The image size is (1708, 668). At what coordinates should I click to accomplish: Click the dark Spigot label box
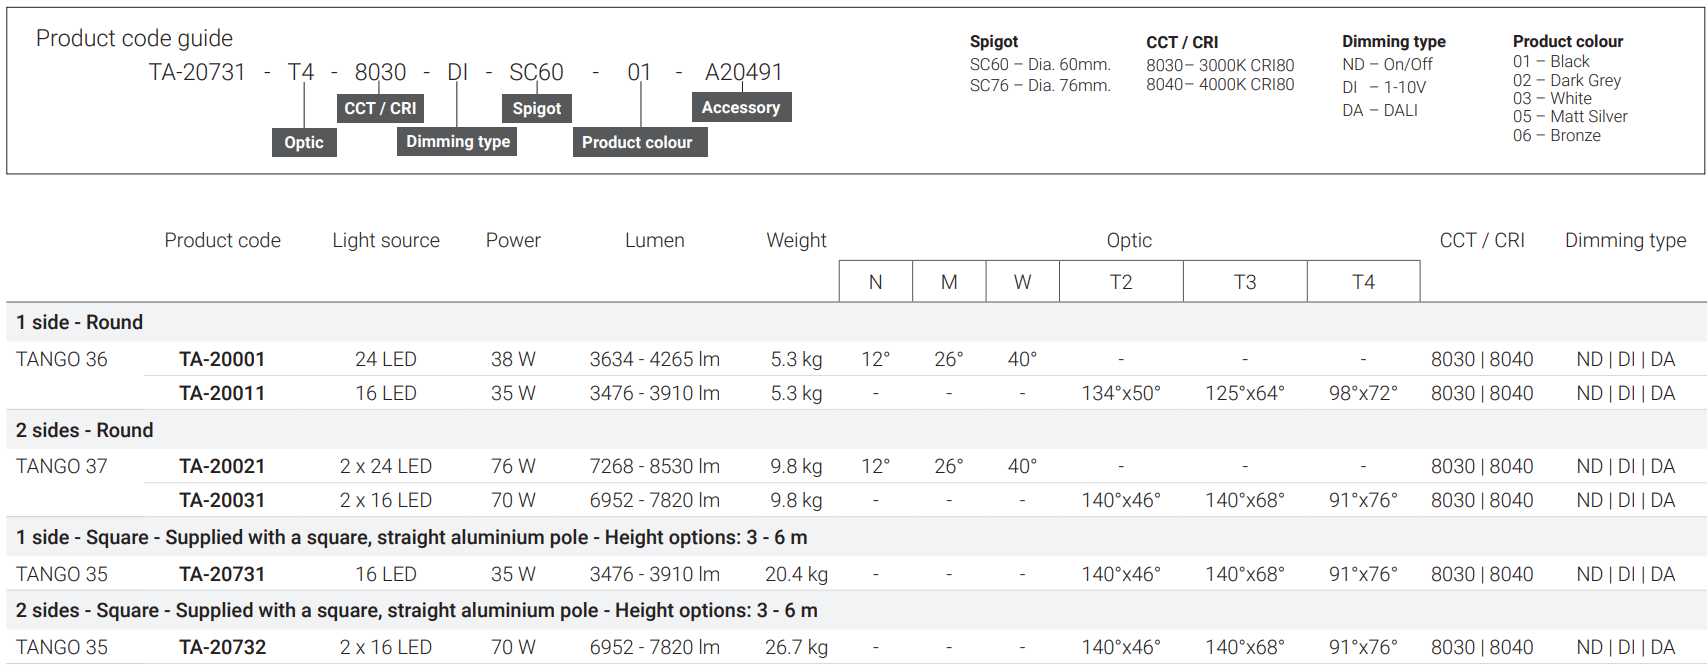coord(537,108)
